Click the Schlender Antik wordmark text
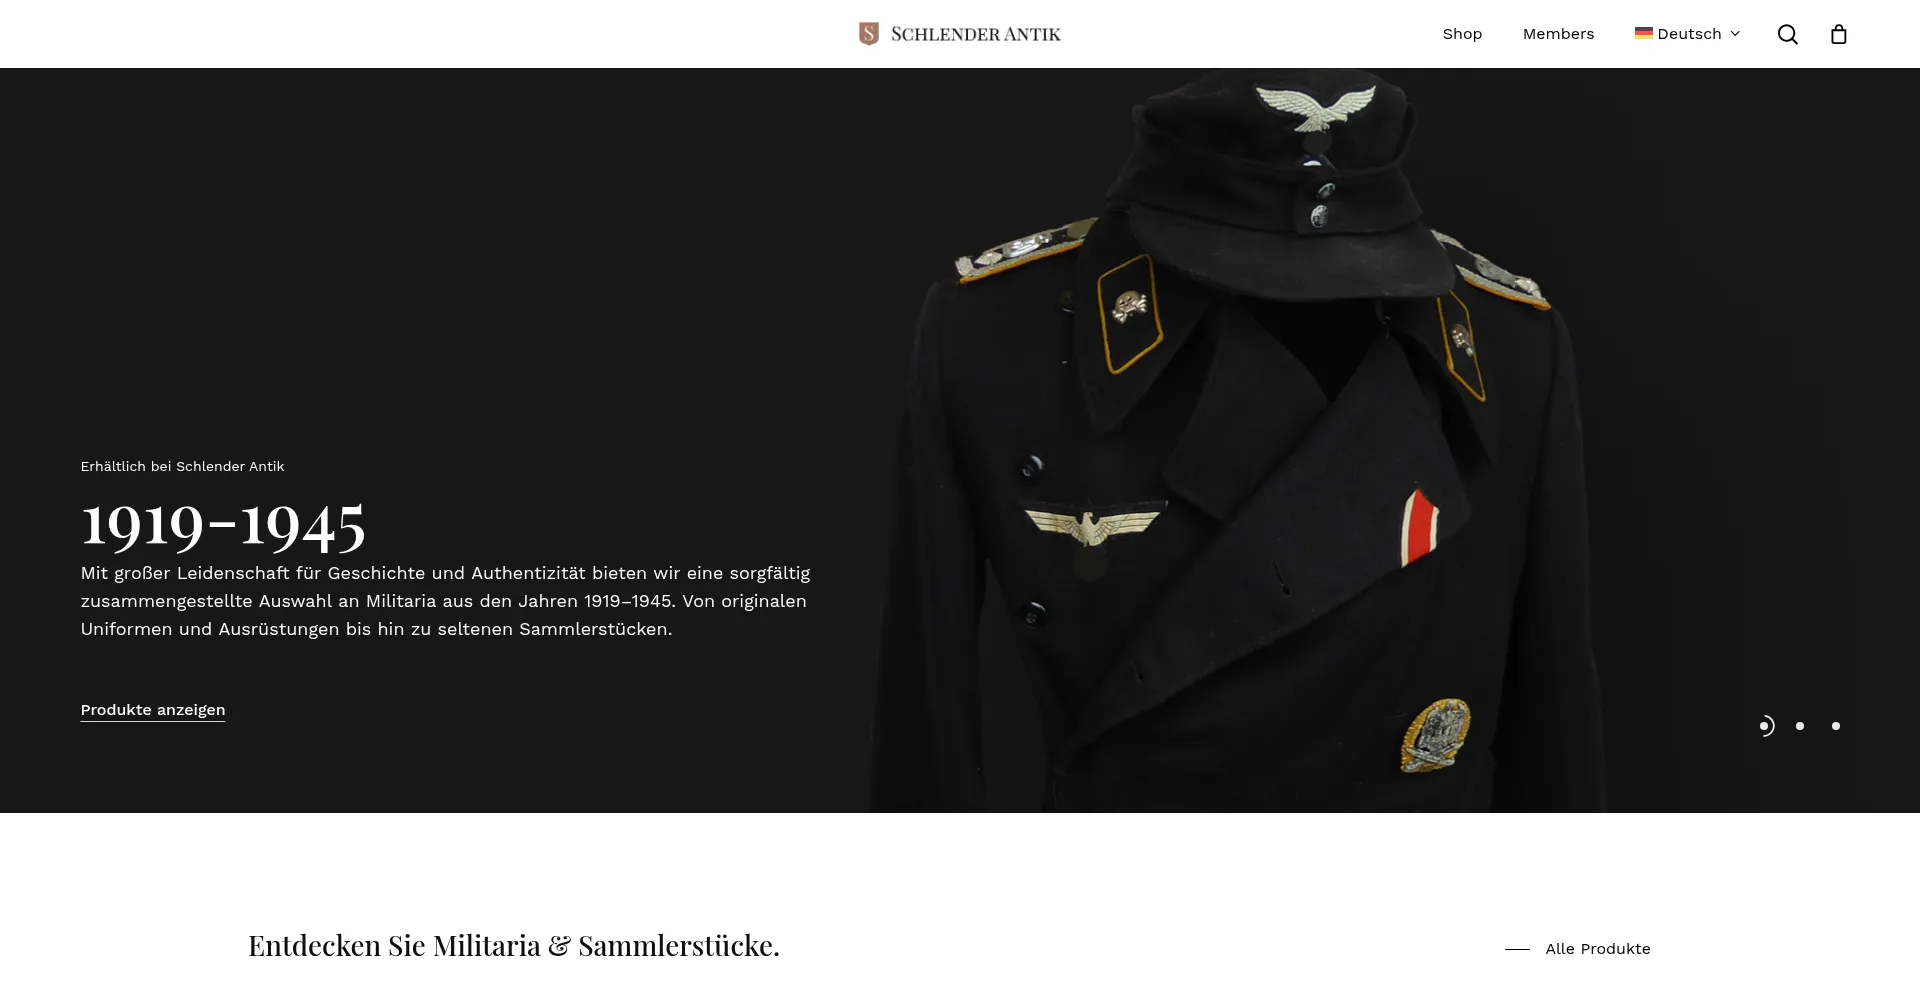This screenshot has width=1920, height=993. 976,34
